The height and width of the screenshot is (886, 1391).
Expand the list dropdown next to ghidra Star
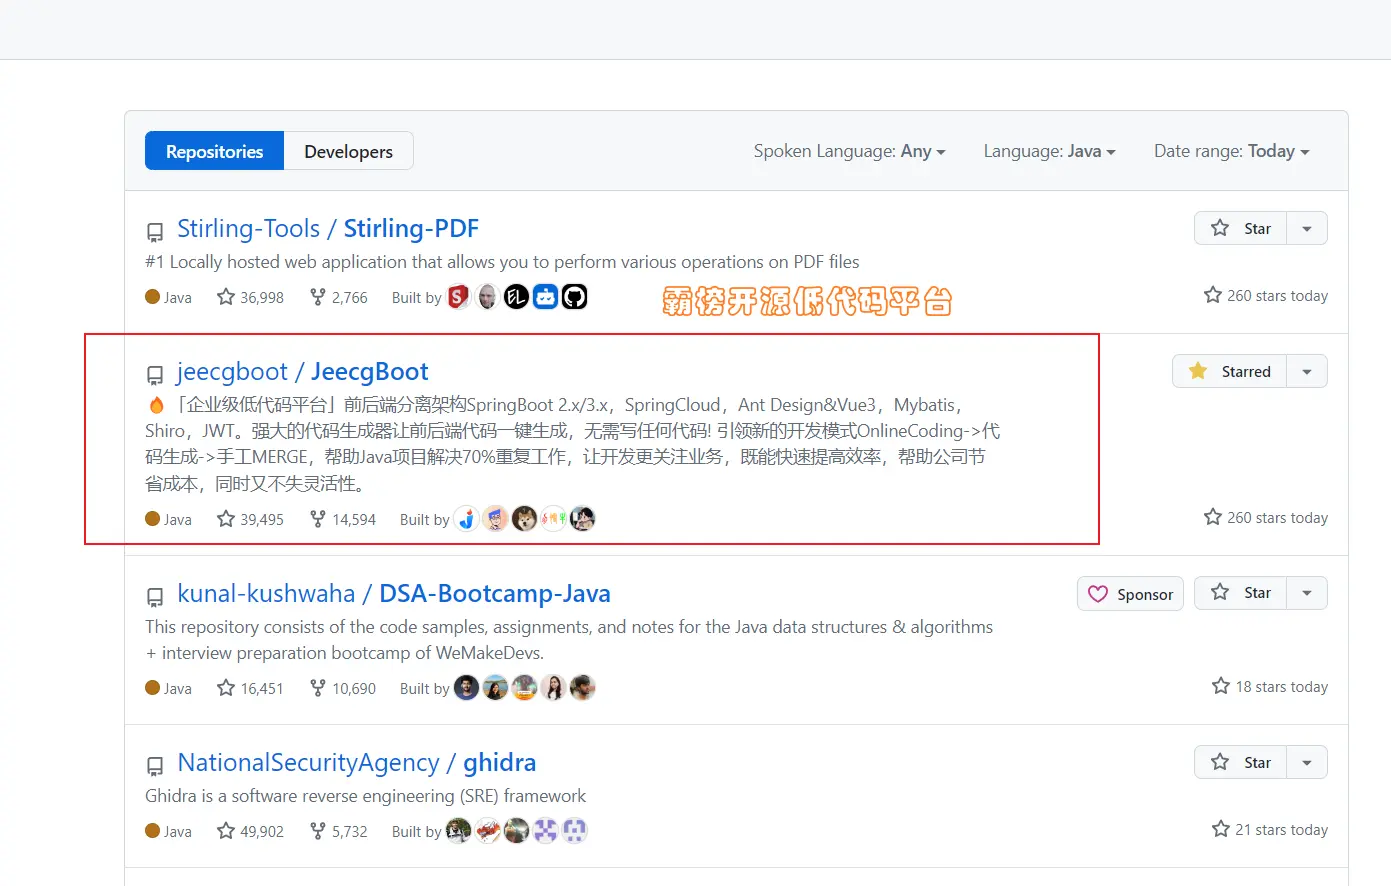[1307, 762]
